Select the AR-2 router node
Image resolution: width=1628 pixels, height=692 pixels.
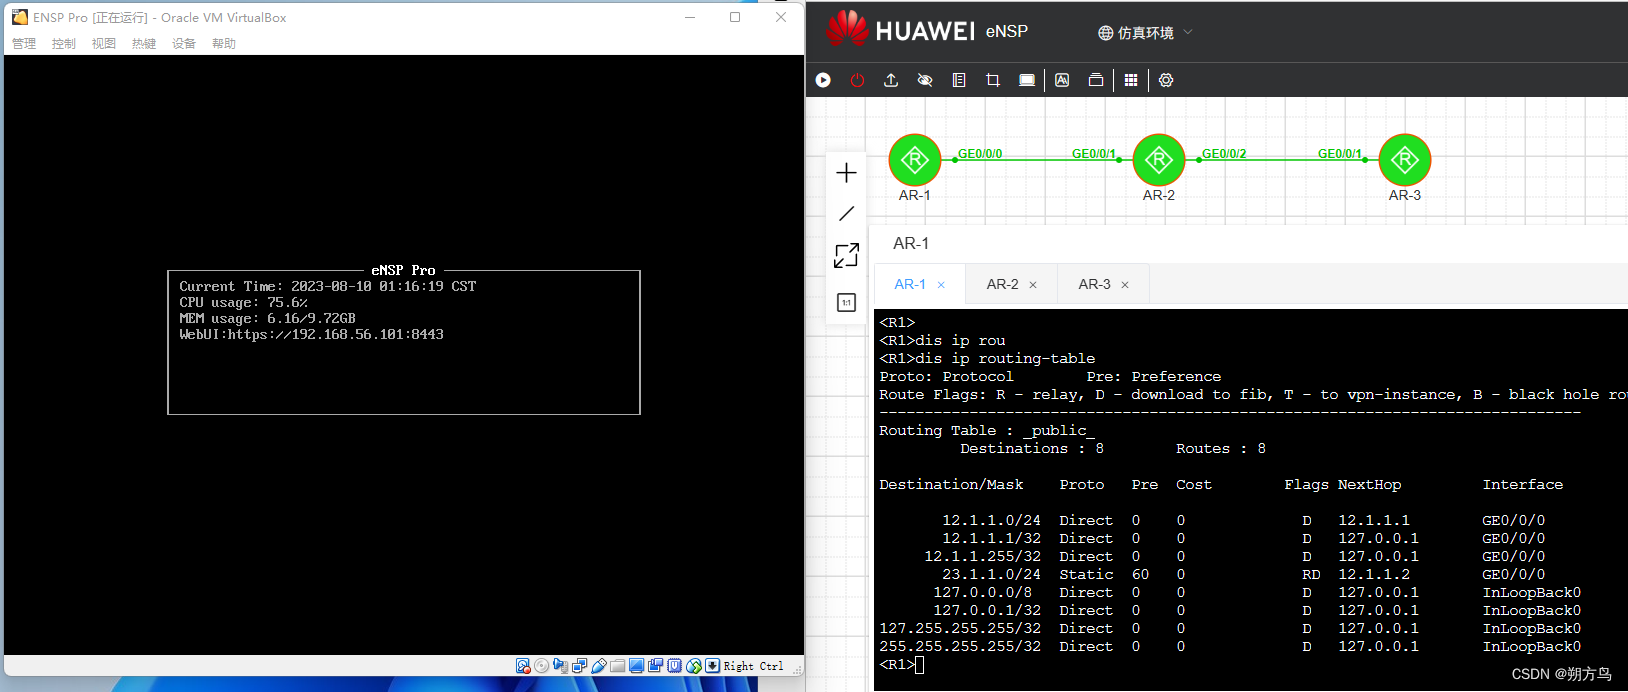[x=1159, y=160]
